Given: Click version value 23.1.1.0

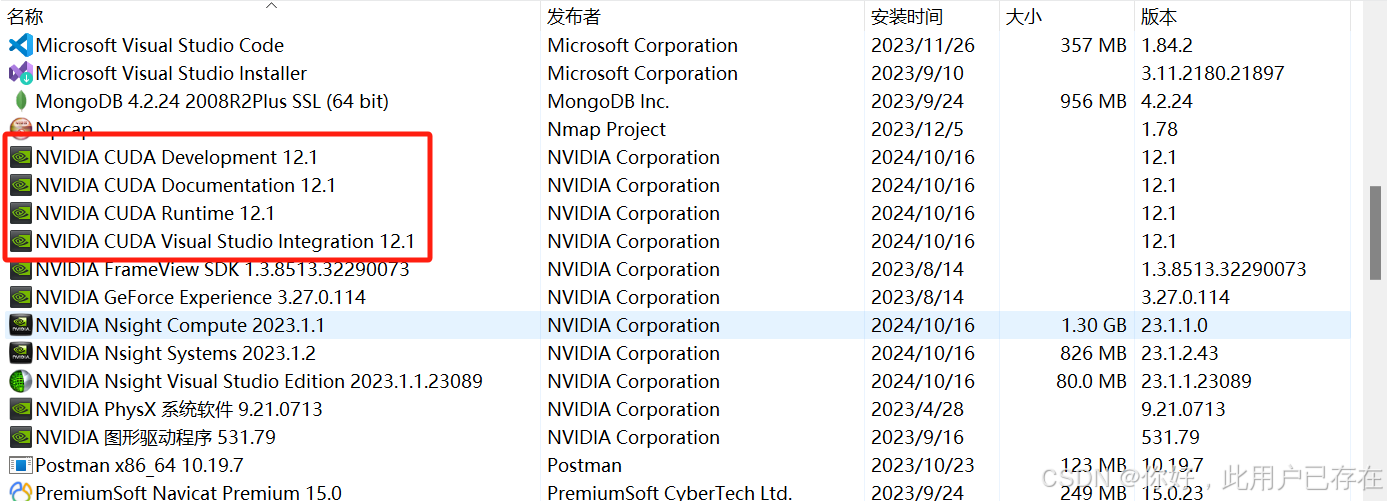Looking at the screenshot, I should tap(1177, 325).
